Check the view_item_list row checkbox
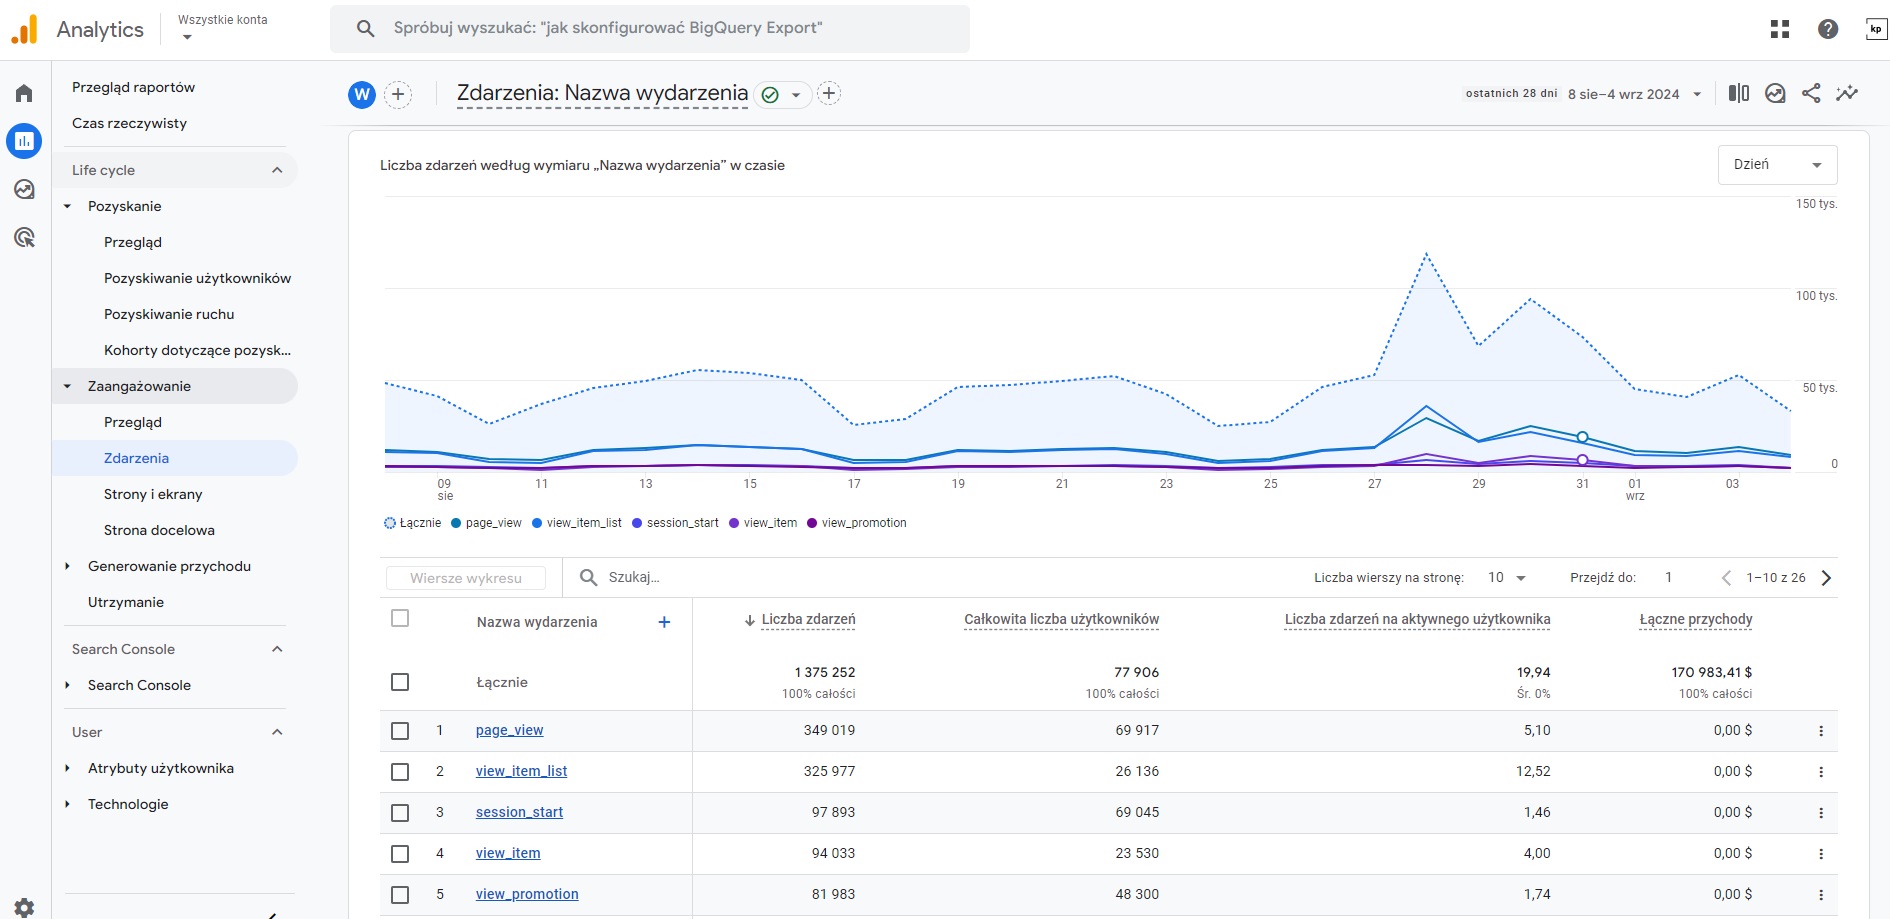 [x=400, y=772]
